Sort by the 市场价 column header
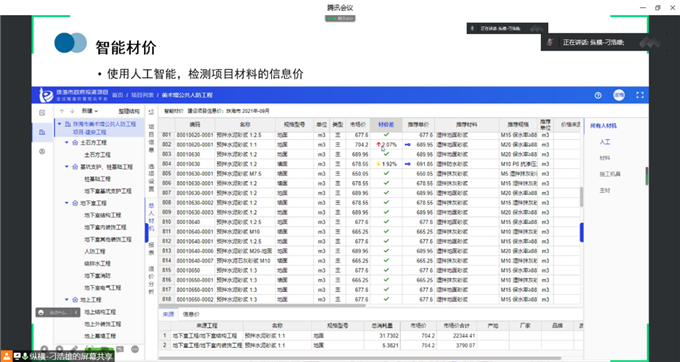Screen dimensions: 680x362 point(358,124)
